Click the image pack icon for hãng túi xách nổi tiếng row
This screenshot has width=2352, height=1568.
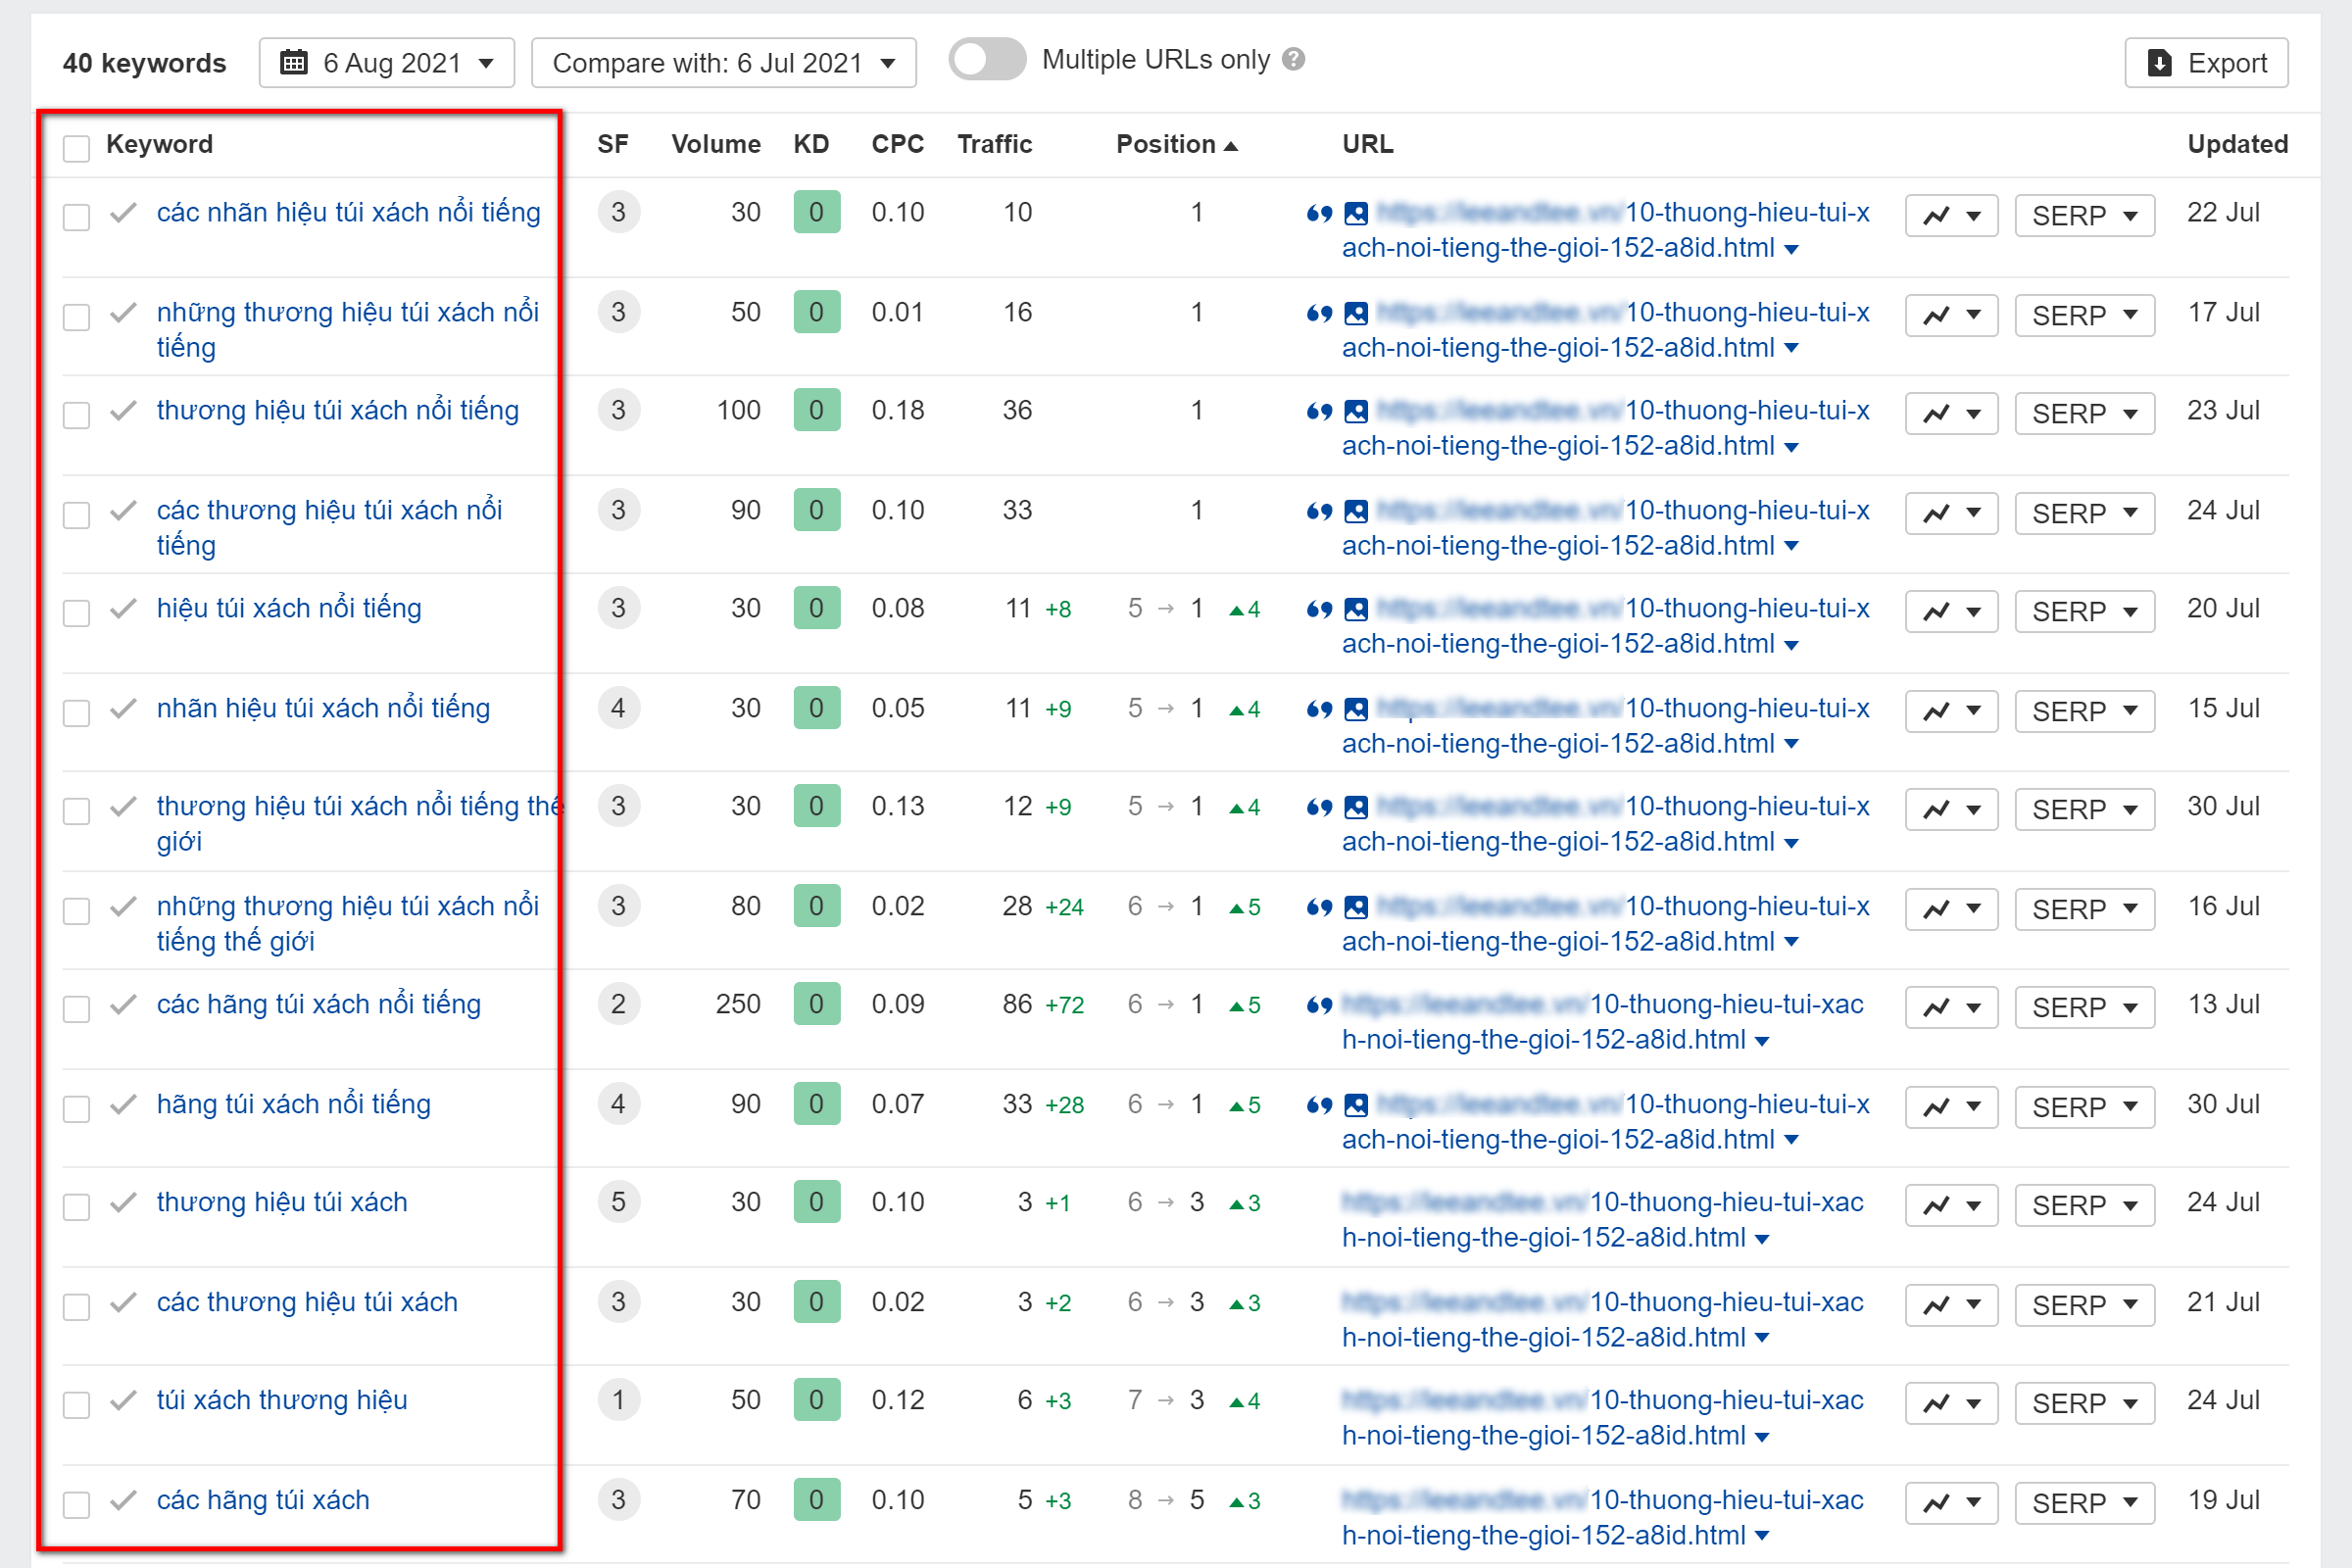(x=1356, y=1105)
